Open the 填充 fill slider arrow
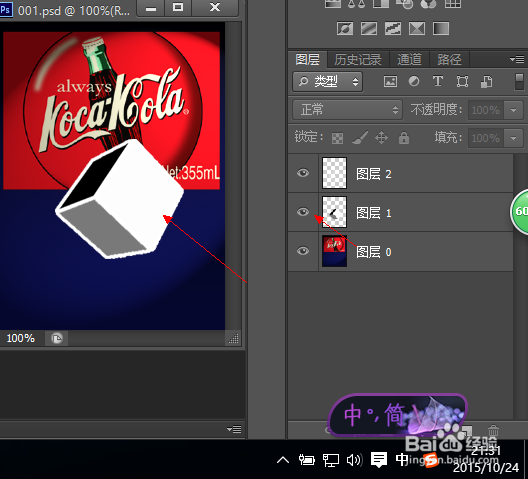The image size is (528, 479). (x=513, y=138)
